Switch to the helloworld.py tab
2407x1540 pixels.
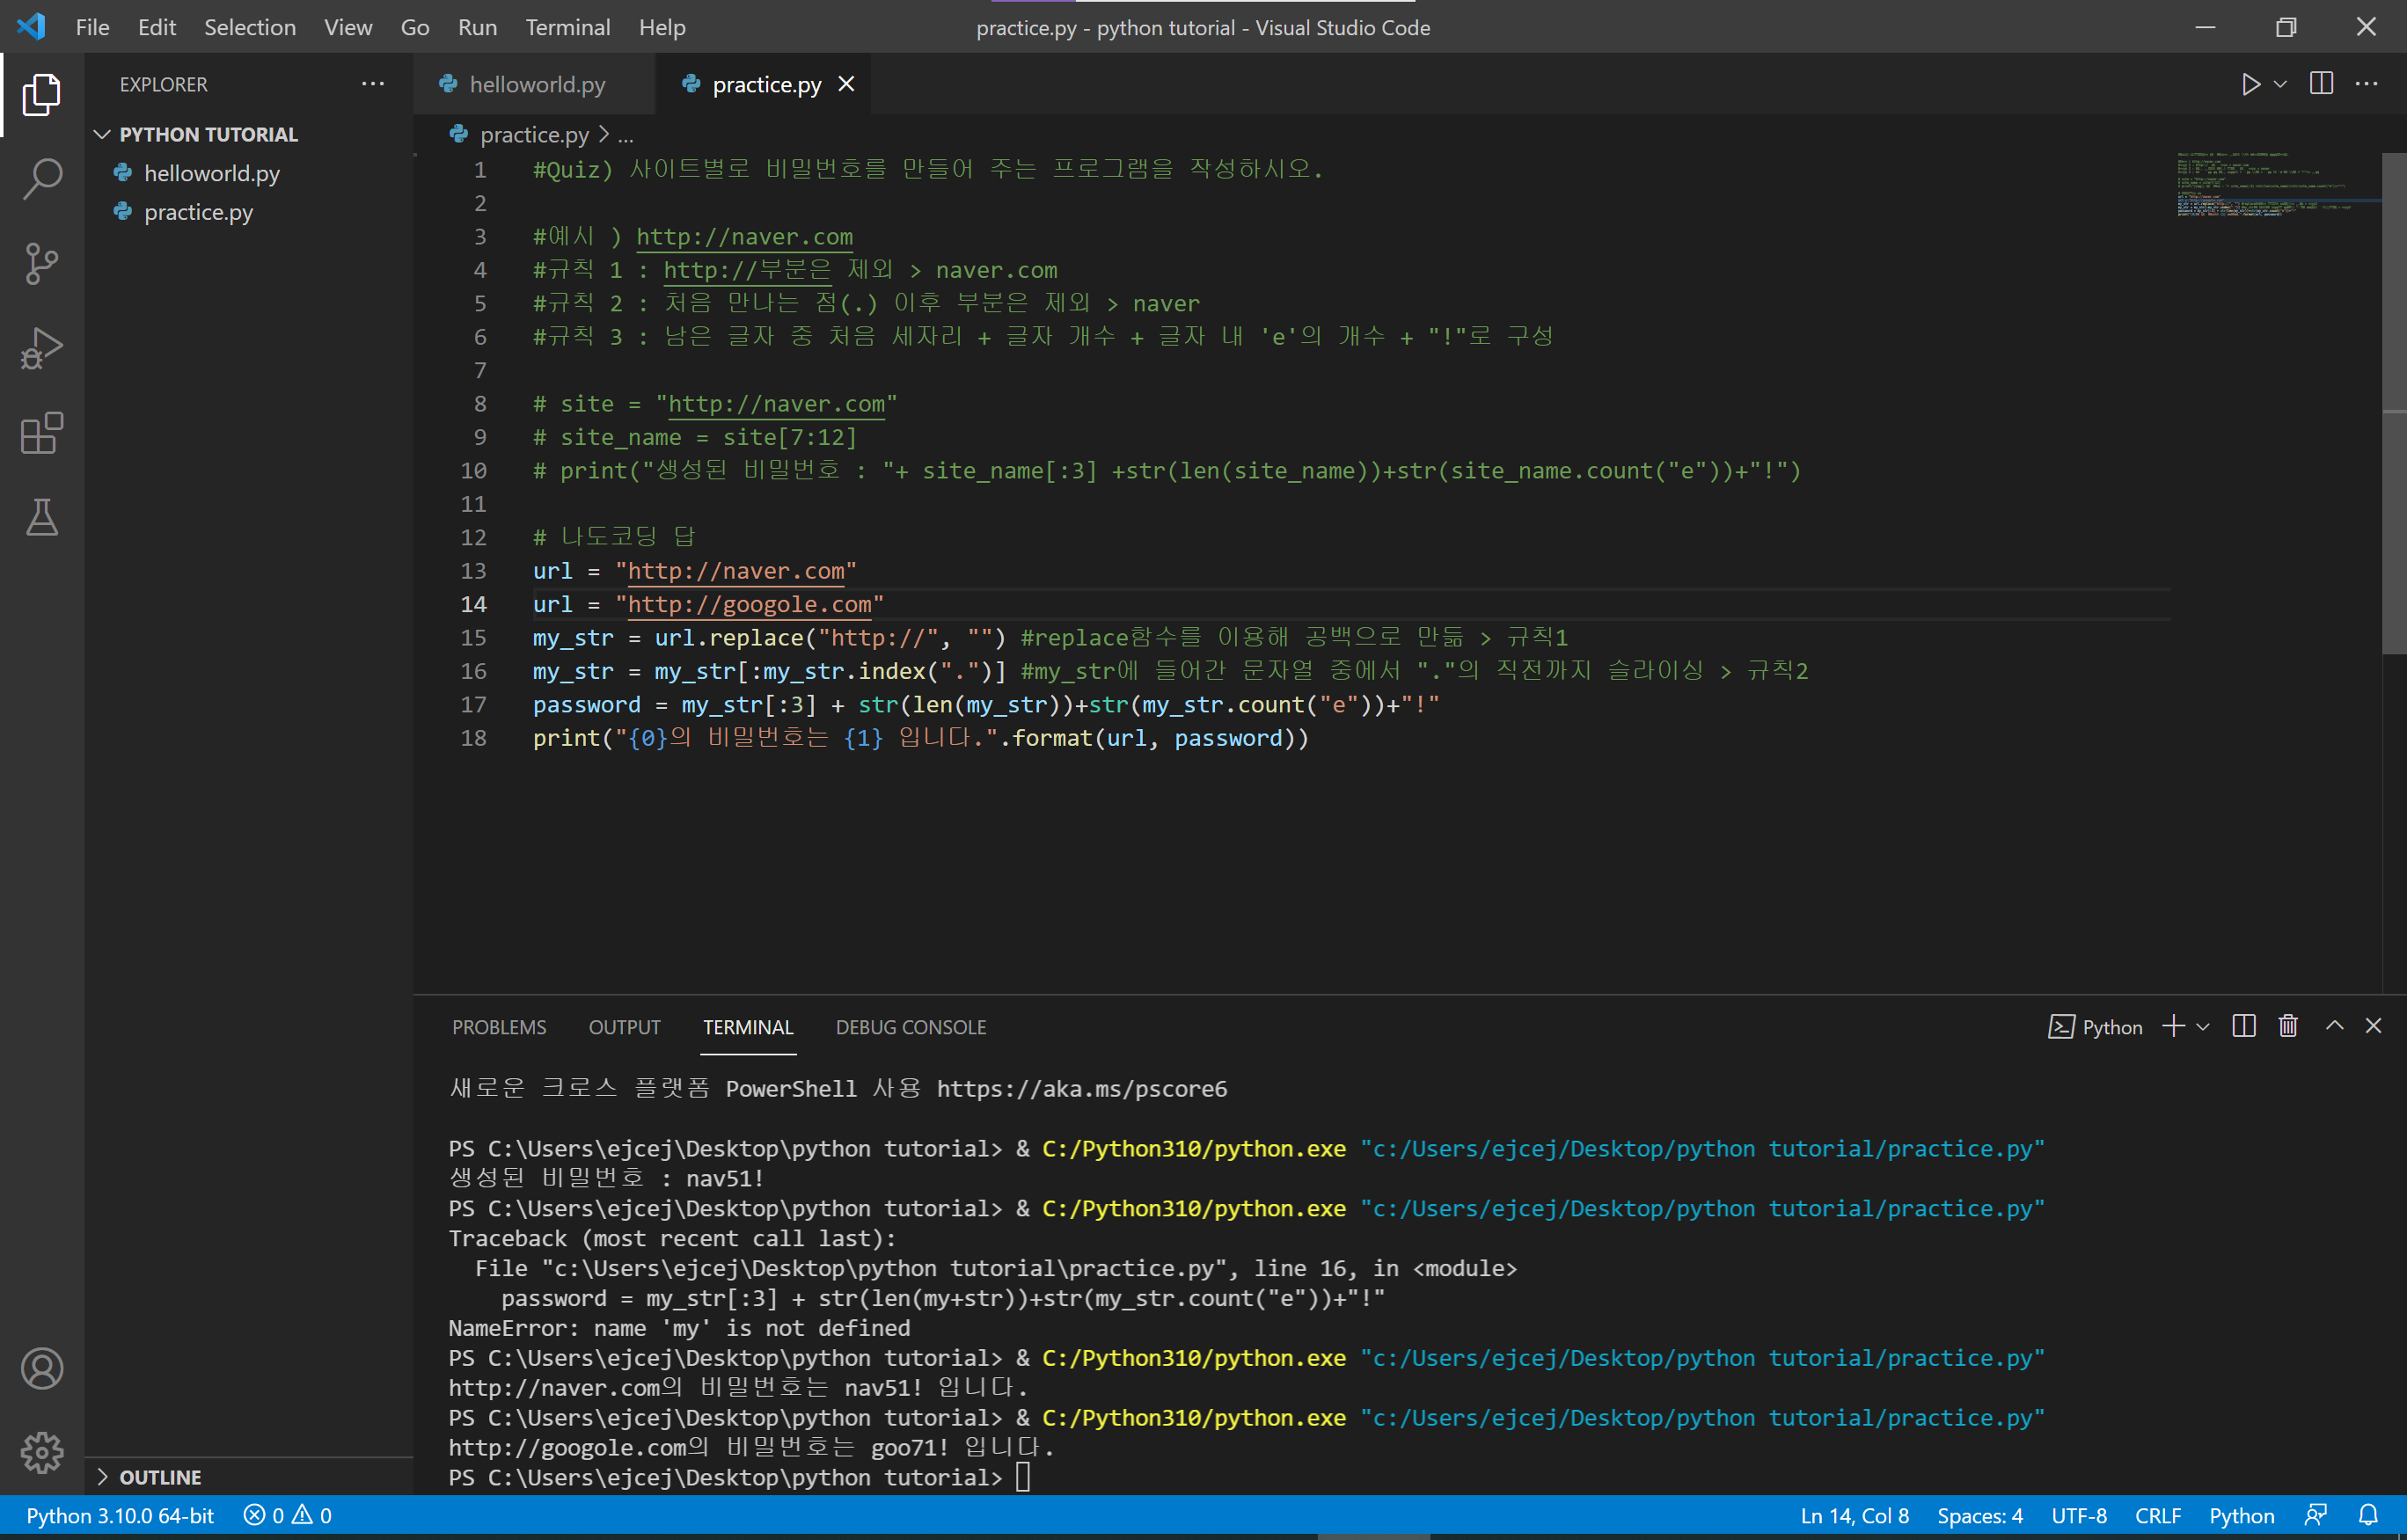click(536, 84)
